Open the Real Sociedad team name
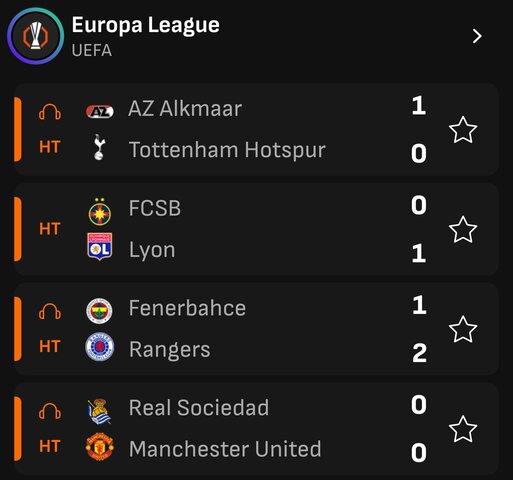The height and width of the screenshot is (480, 513). tap(199, 408)
